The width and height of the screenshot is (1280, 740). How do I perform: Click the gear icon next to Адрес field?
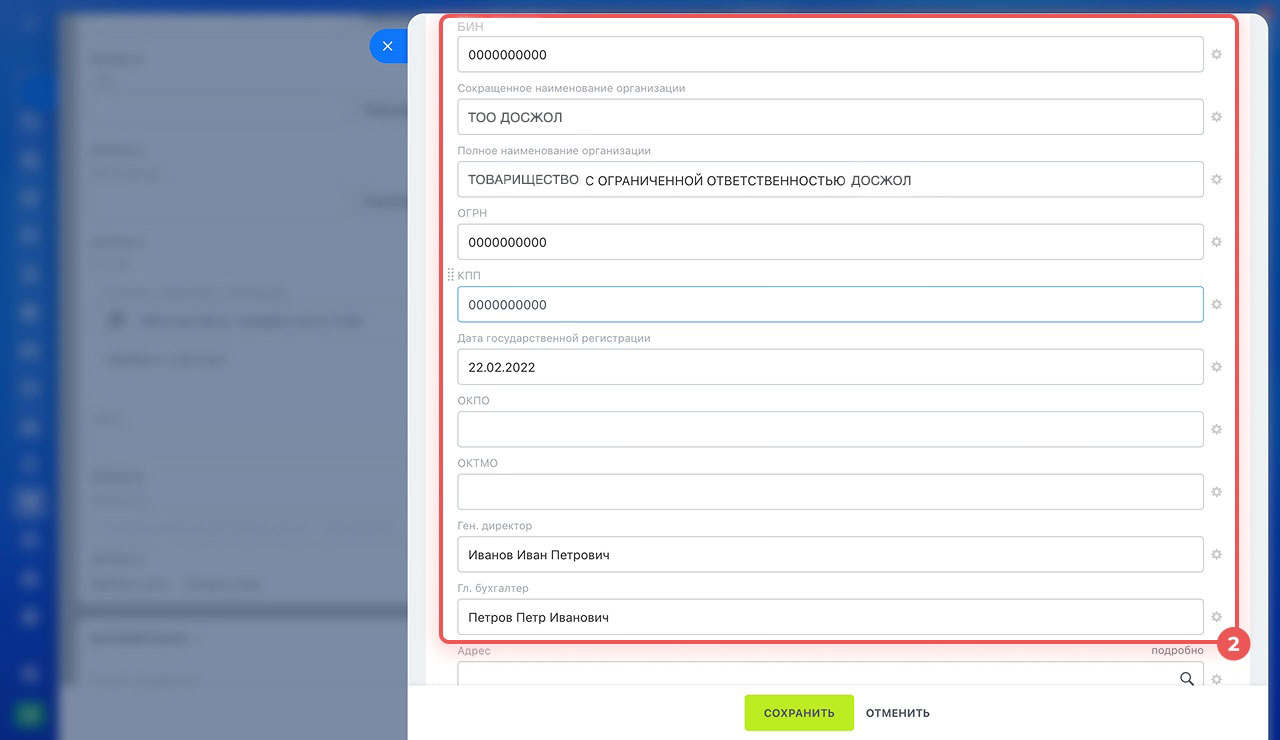coord(1217,679)
